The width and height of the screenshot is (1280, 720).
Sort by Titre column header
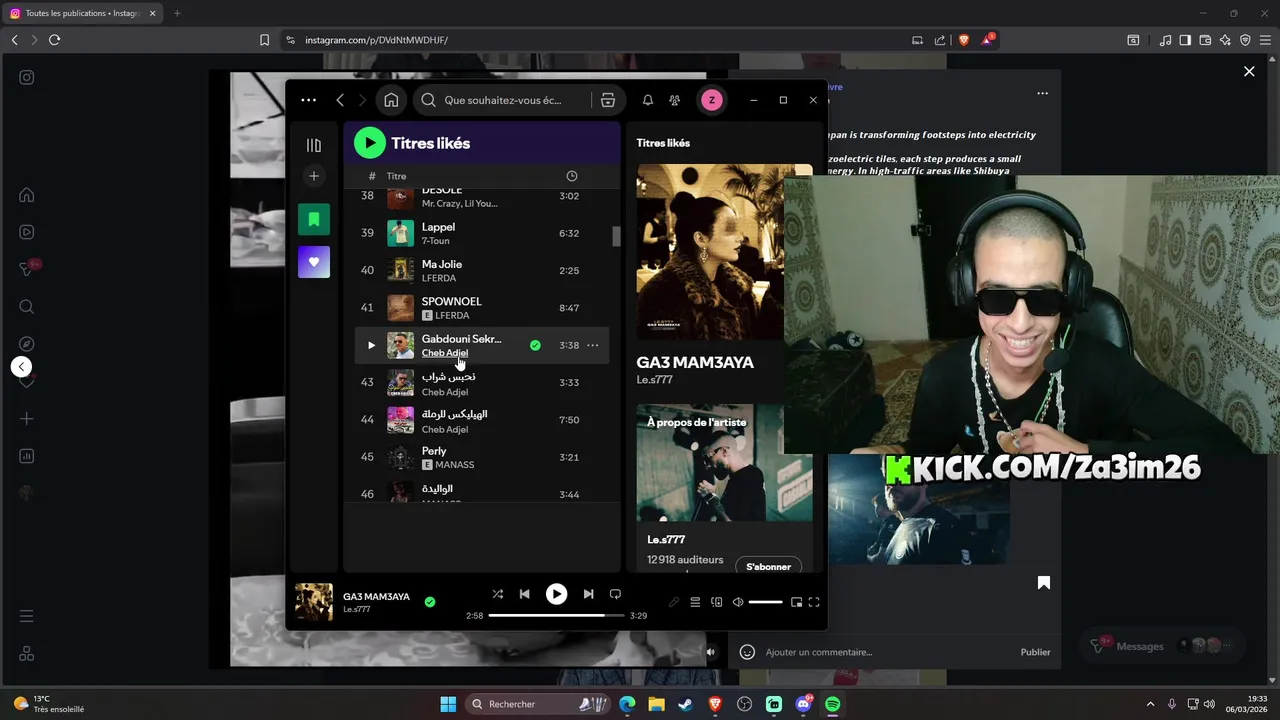397,176
